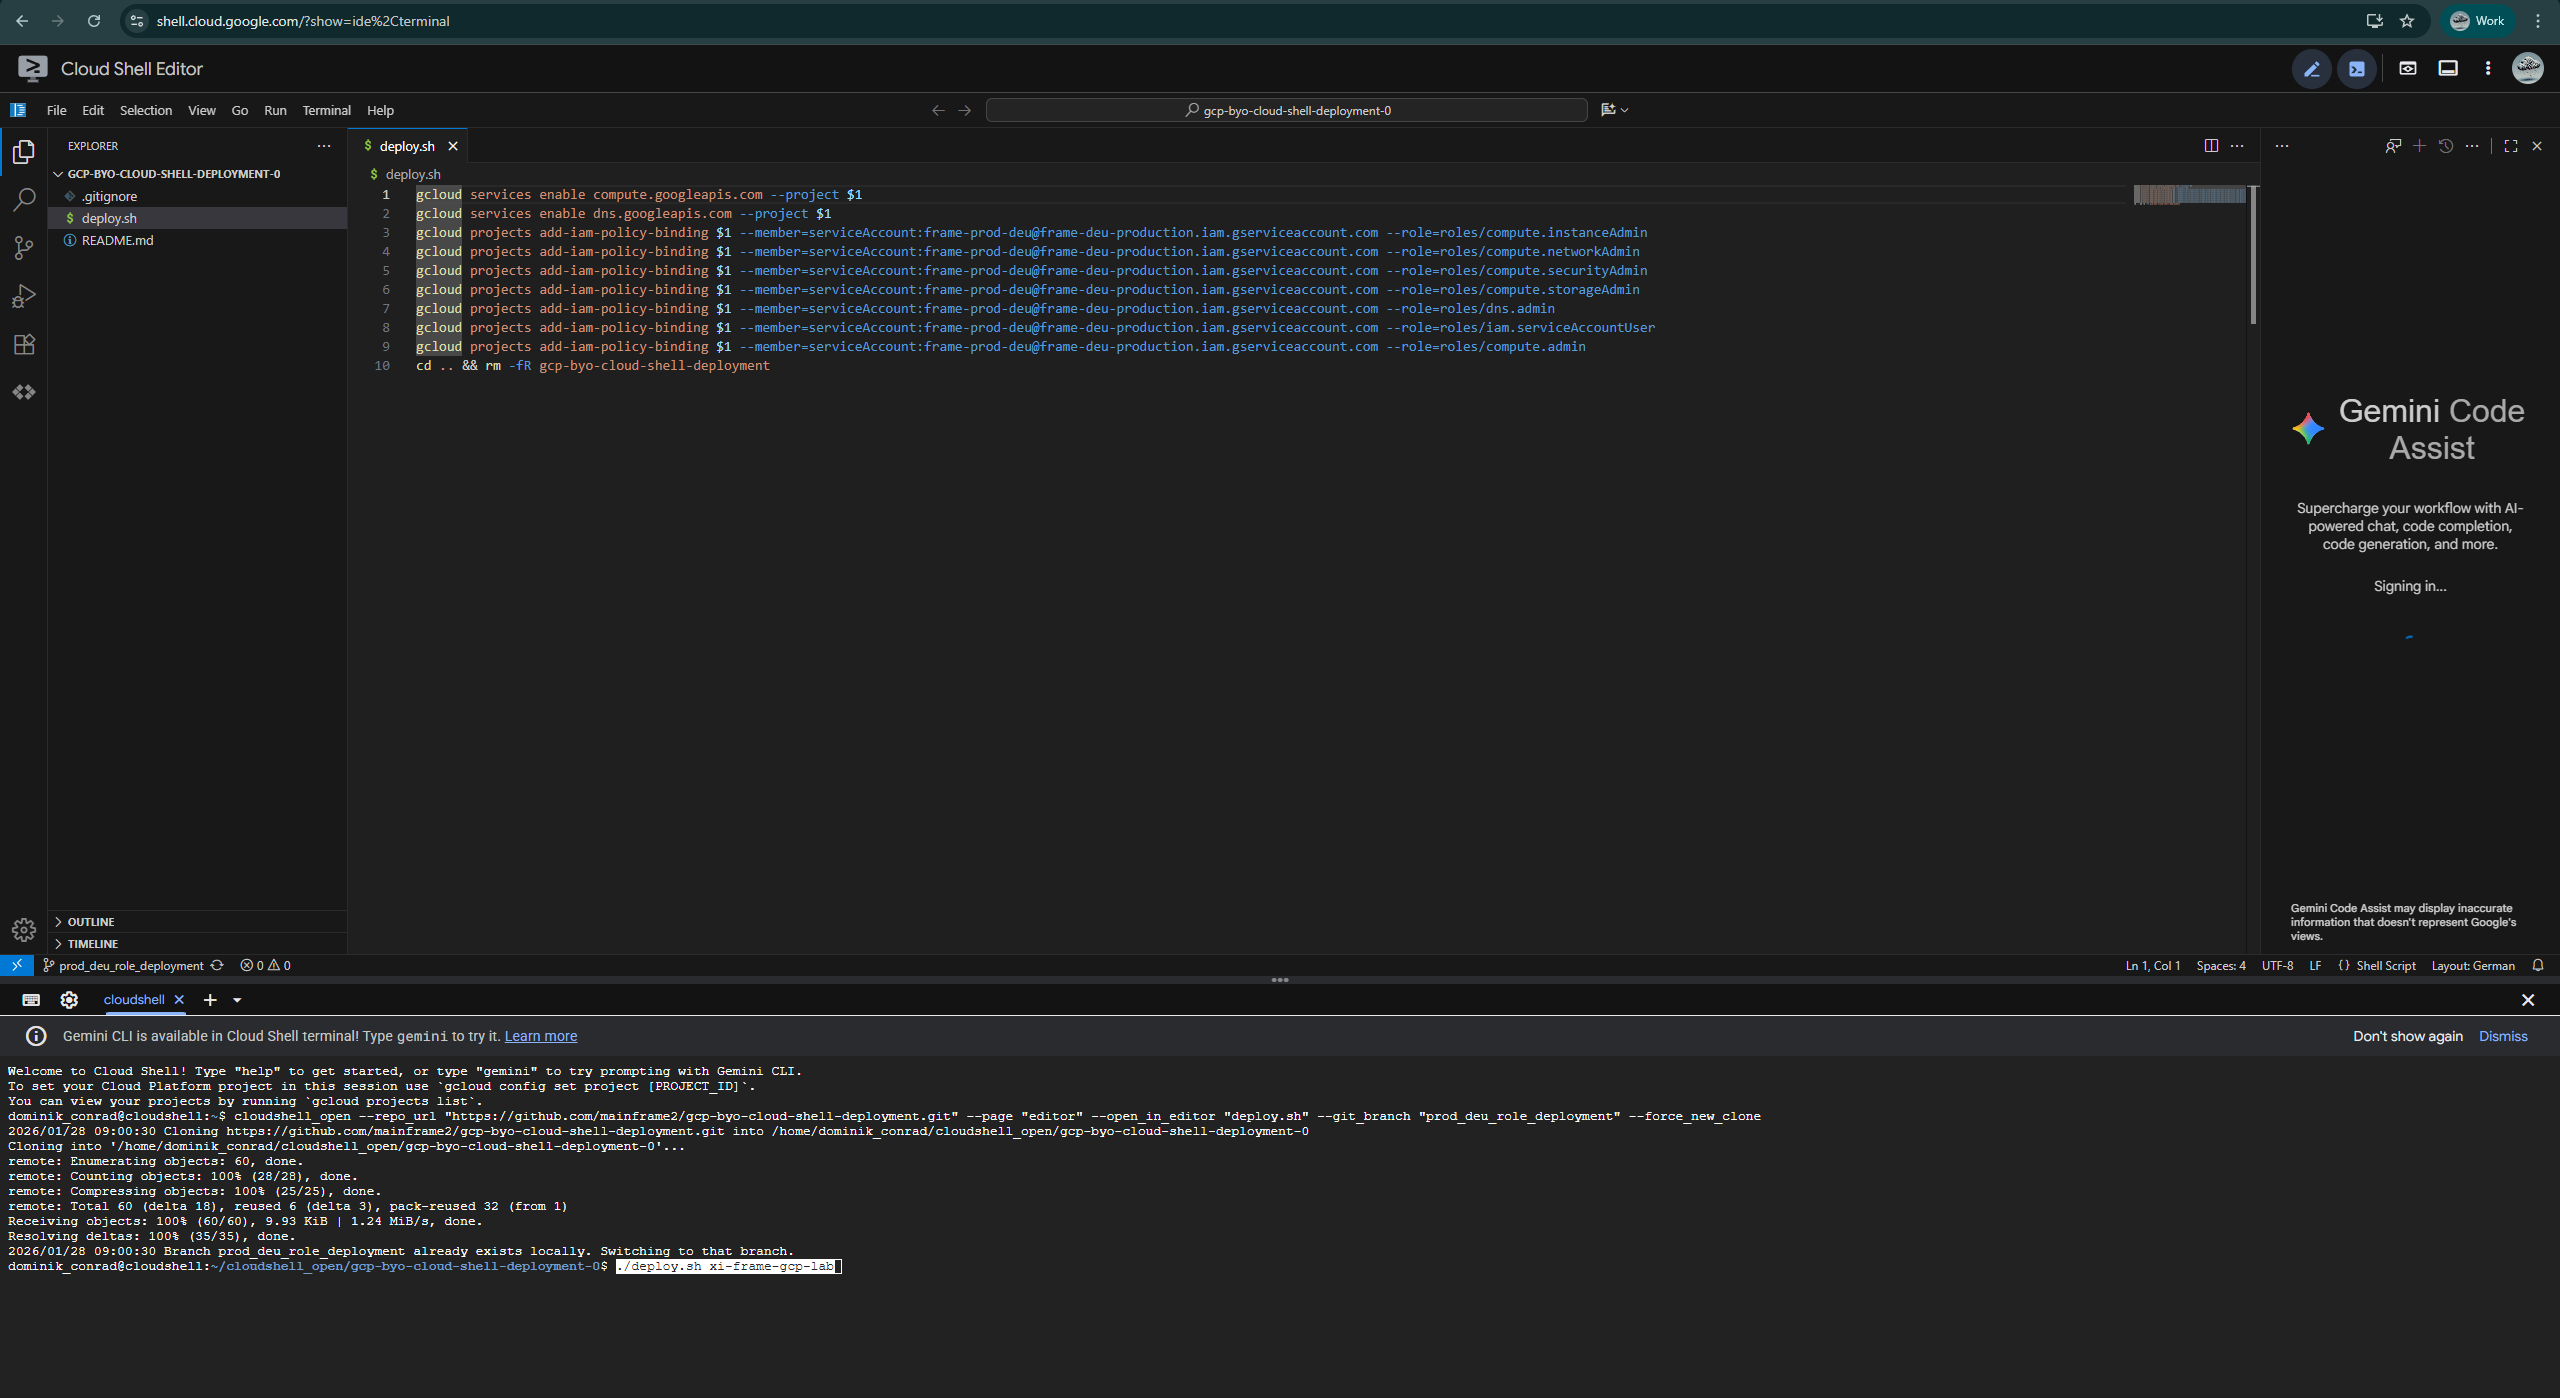The height and width of the screenshot is (1398, 2560).
Task: Expand the OUTLINE section
Action: [91, 922]
